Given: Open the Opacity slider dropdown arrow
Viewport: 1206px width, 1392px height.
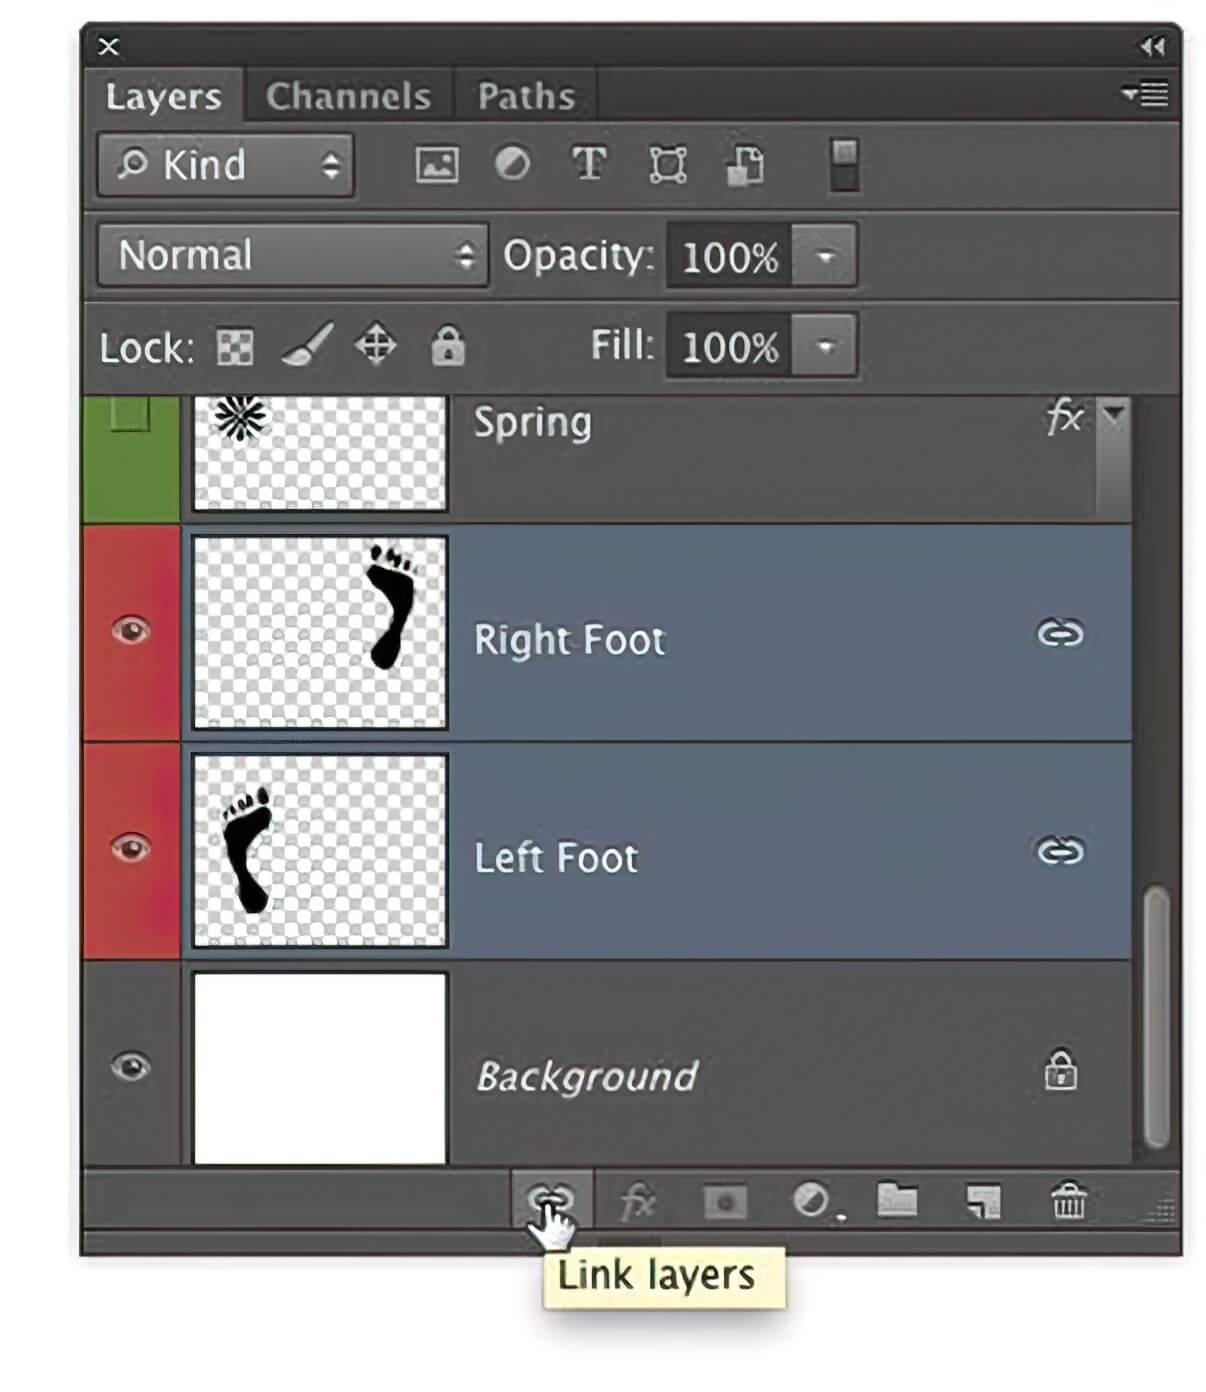Looking at the screenshot, I should click(x=825, y=257).
